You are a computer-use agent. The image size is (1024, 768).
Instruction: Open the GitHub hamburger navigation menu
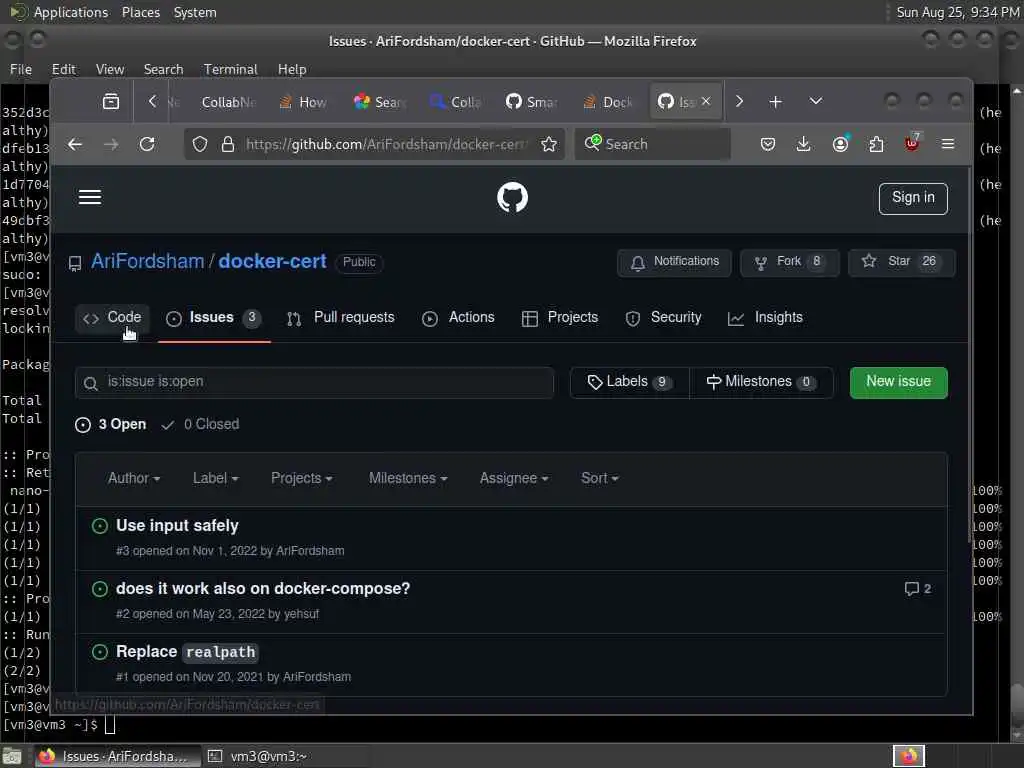89,197
